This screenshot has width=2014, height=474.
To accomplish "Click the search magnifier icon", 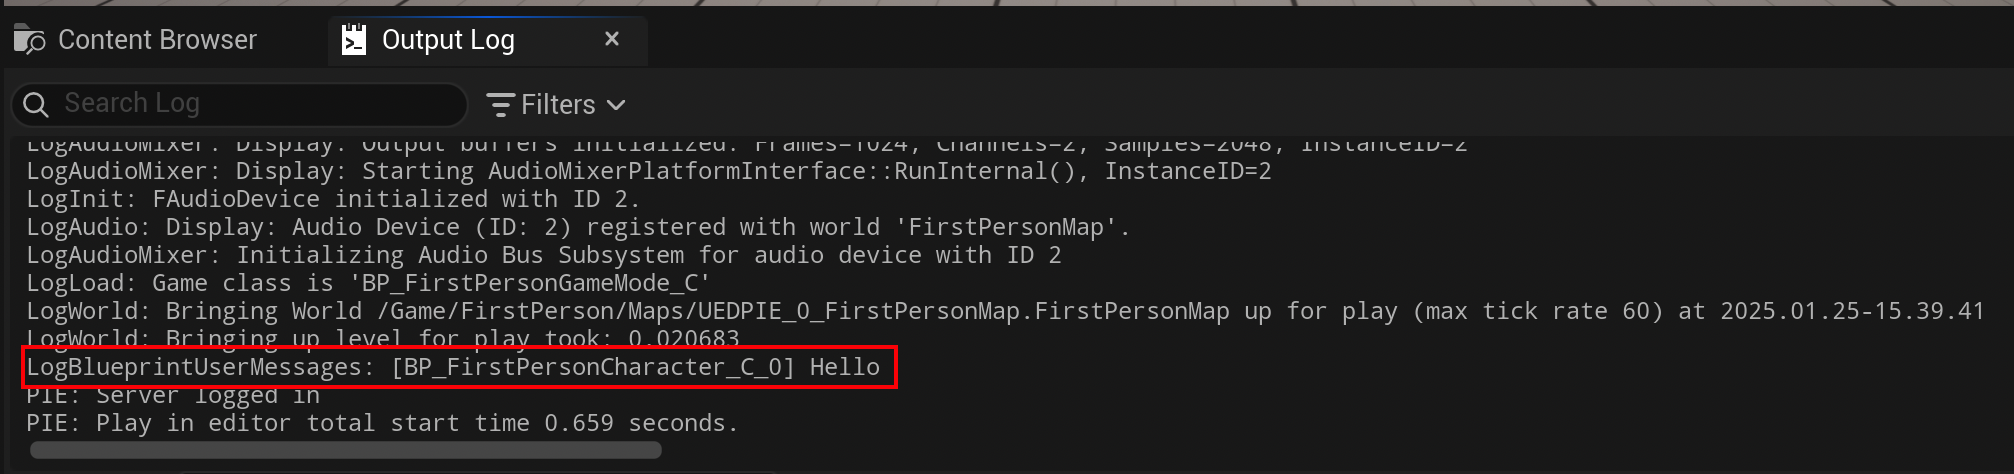I will tap(36, 105).
